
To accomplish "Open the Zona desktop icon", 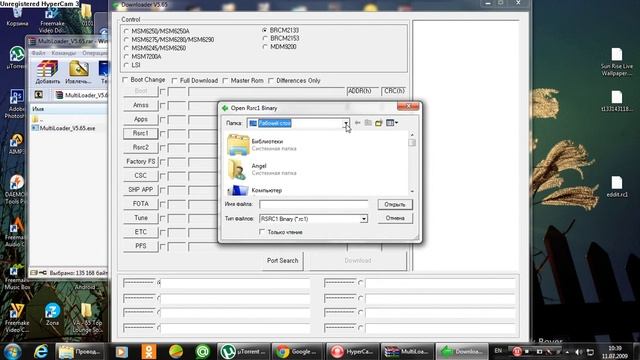I will [x=52, y=314].
